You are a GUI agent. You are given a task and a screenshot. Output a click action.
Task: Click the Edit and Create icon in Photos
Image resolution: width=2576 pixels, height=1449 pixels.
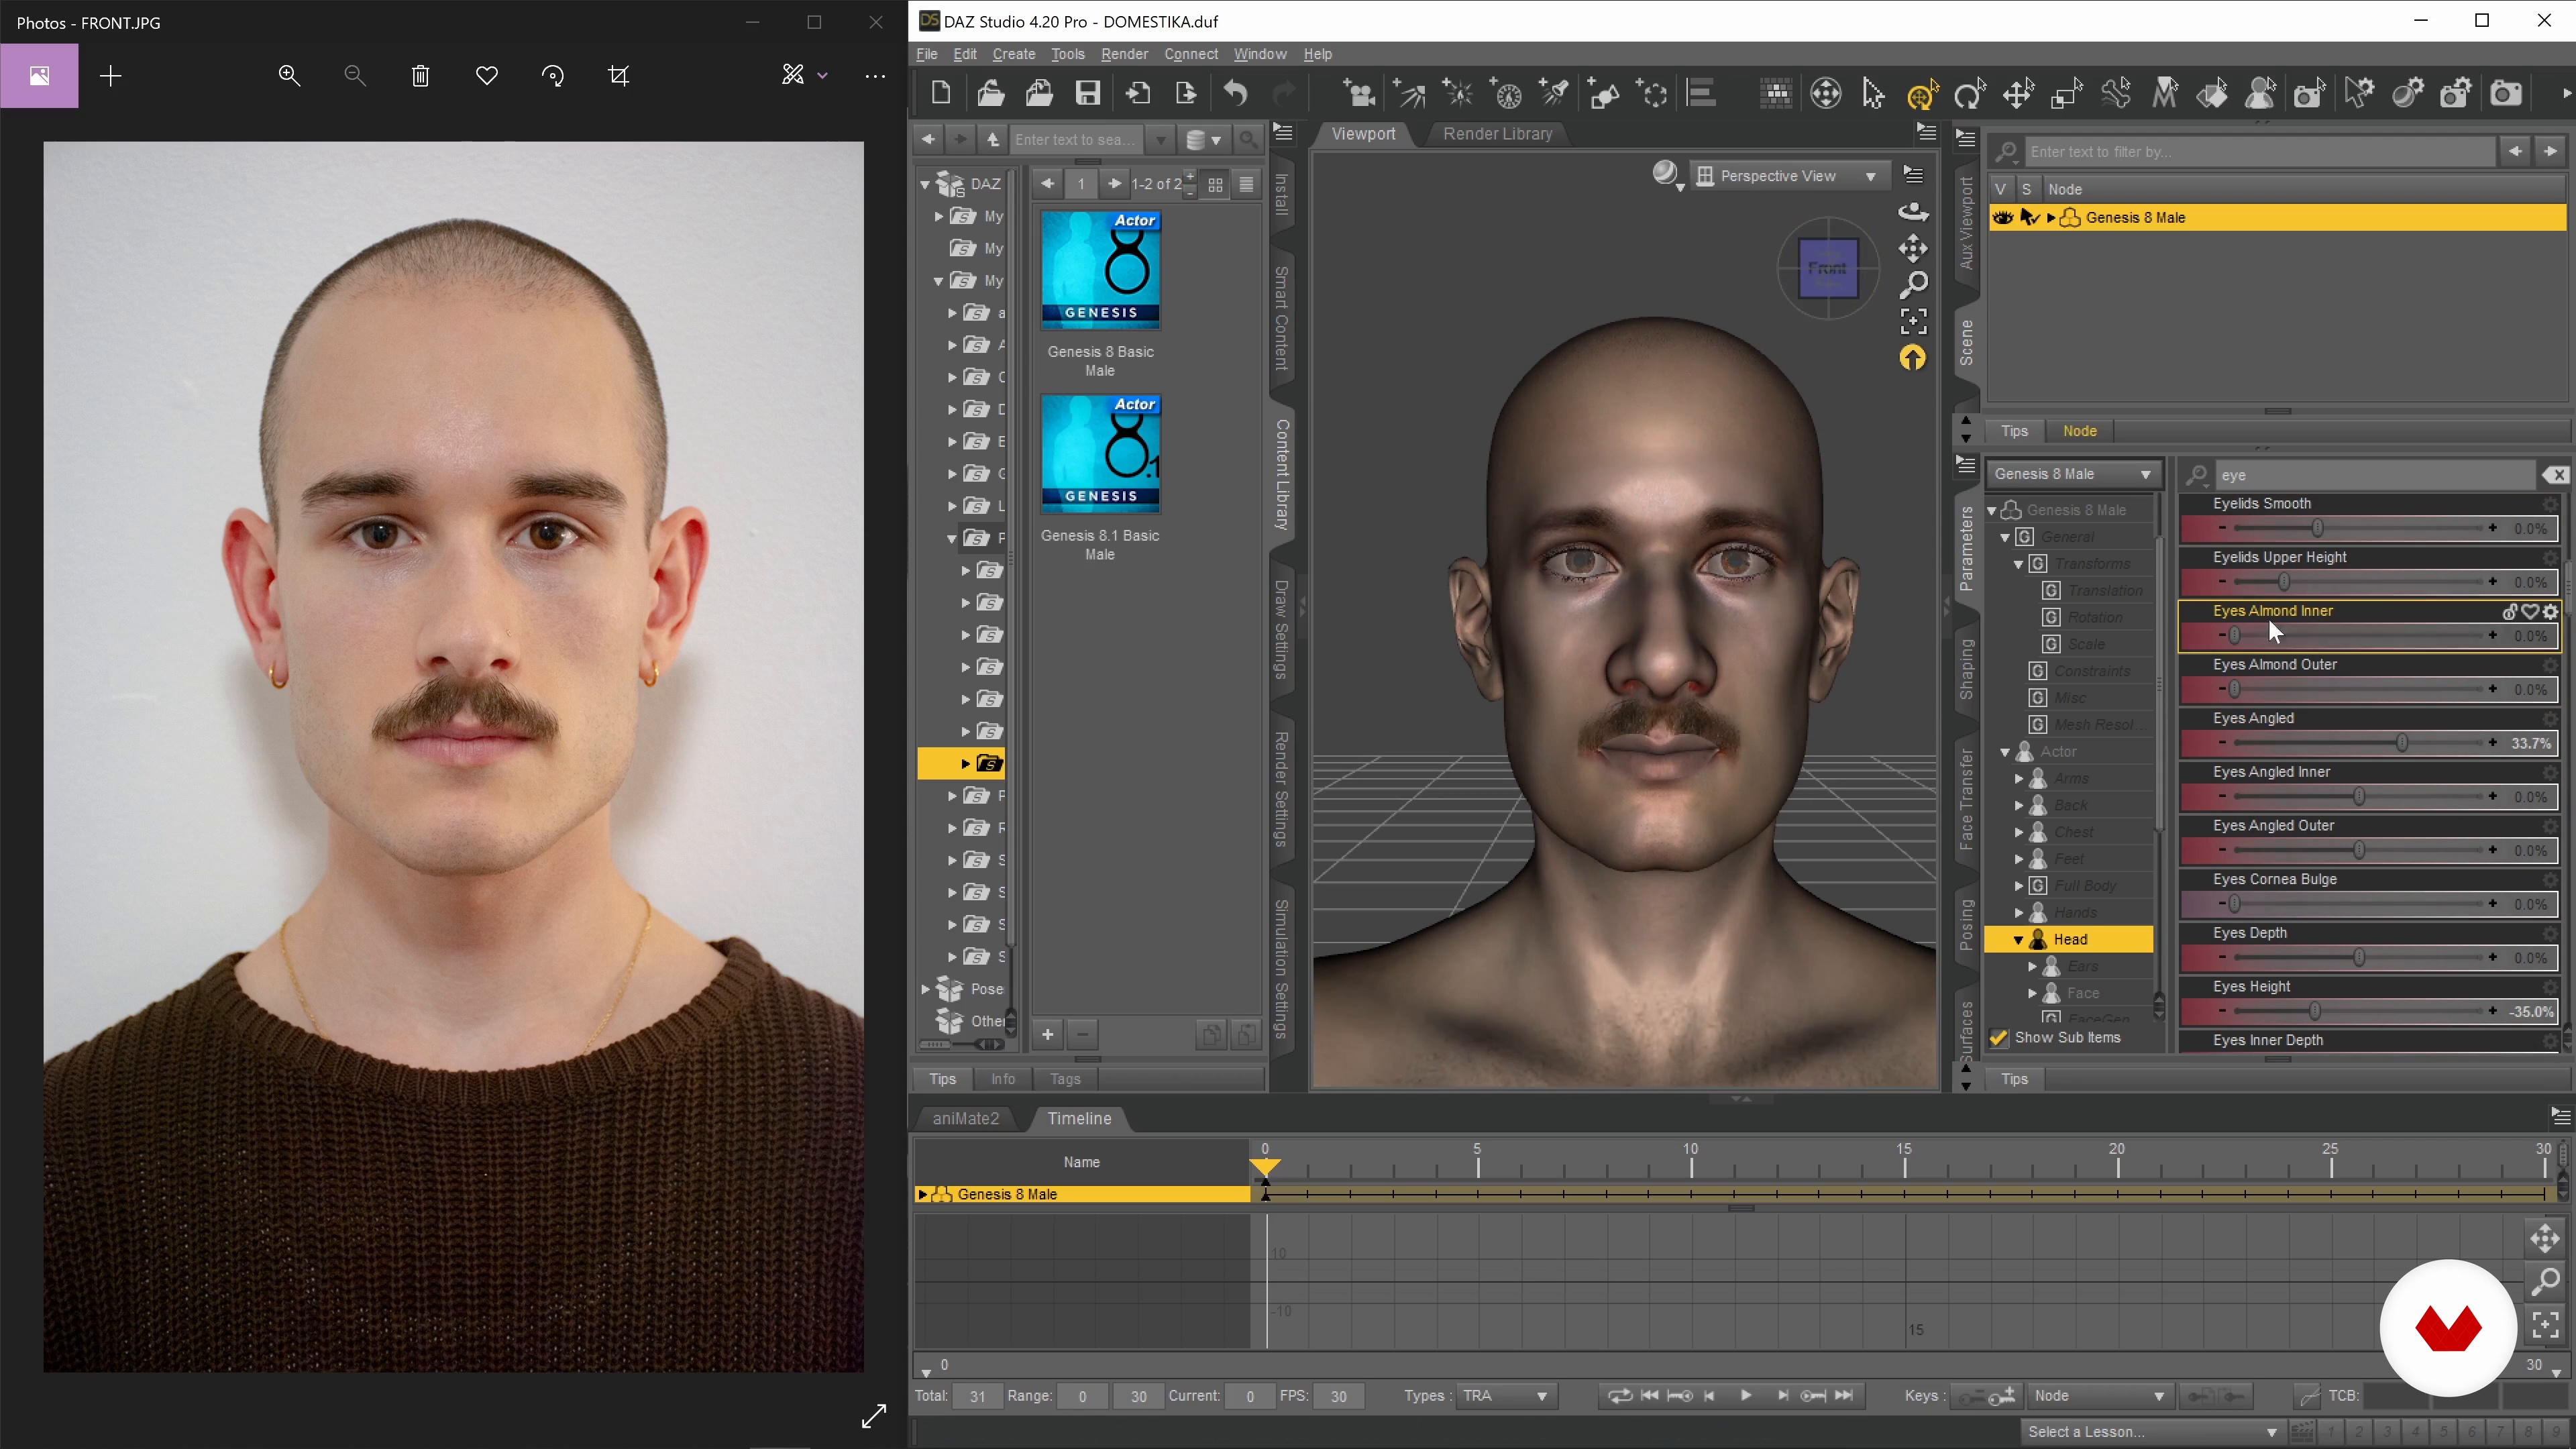(804, 76)
